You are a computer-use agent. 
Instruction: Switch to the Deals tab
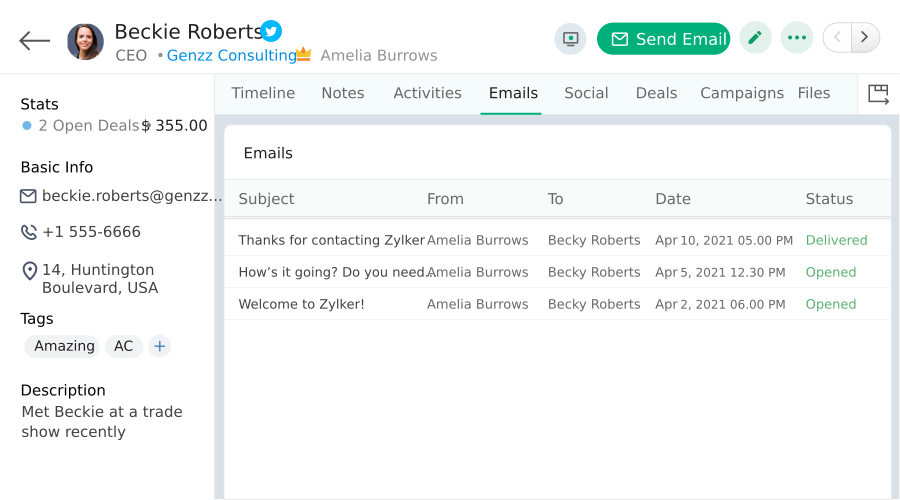pyautogui.click(x=656, y=93)
